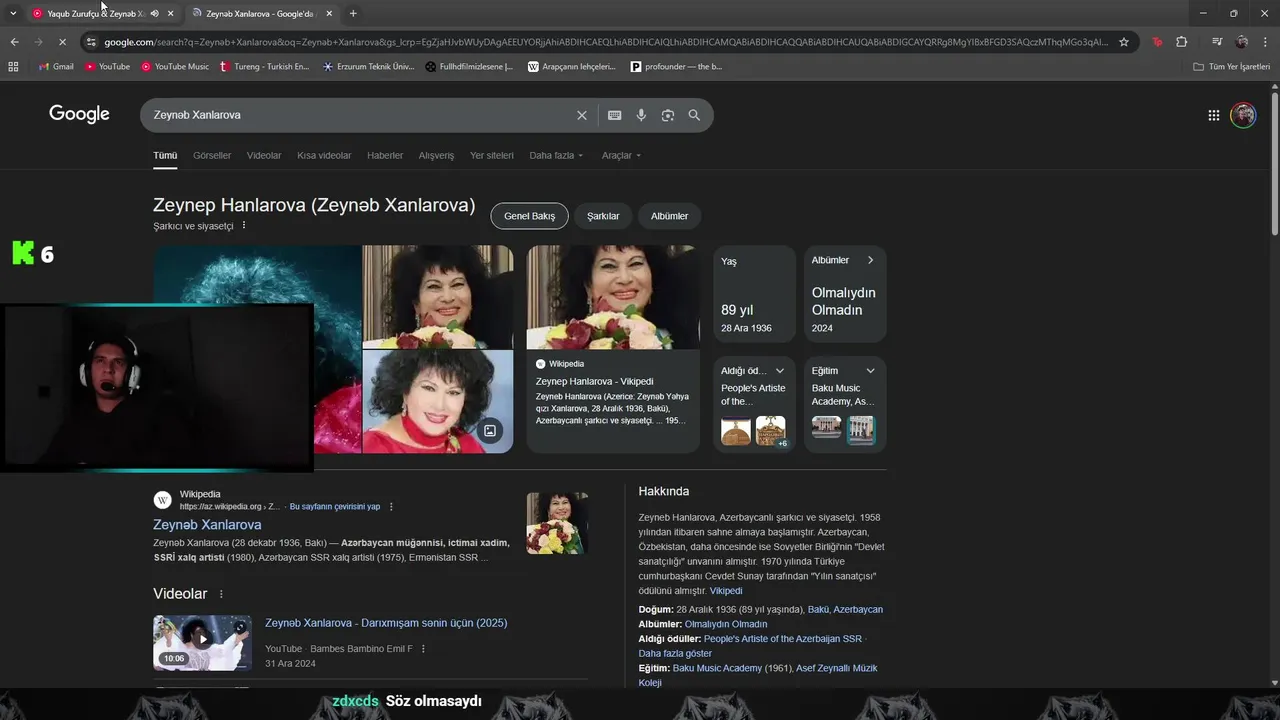The width and height of the screenshot is (1280, 720).
Task: Open the Chrome profile avatar in toolbar
Action: [x=1242, y=42]
